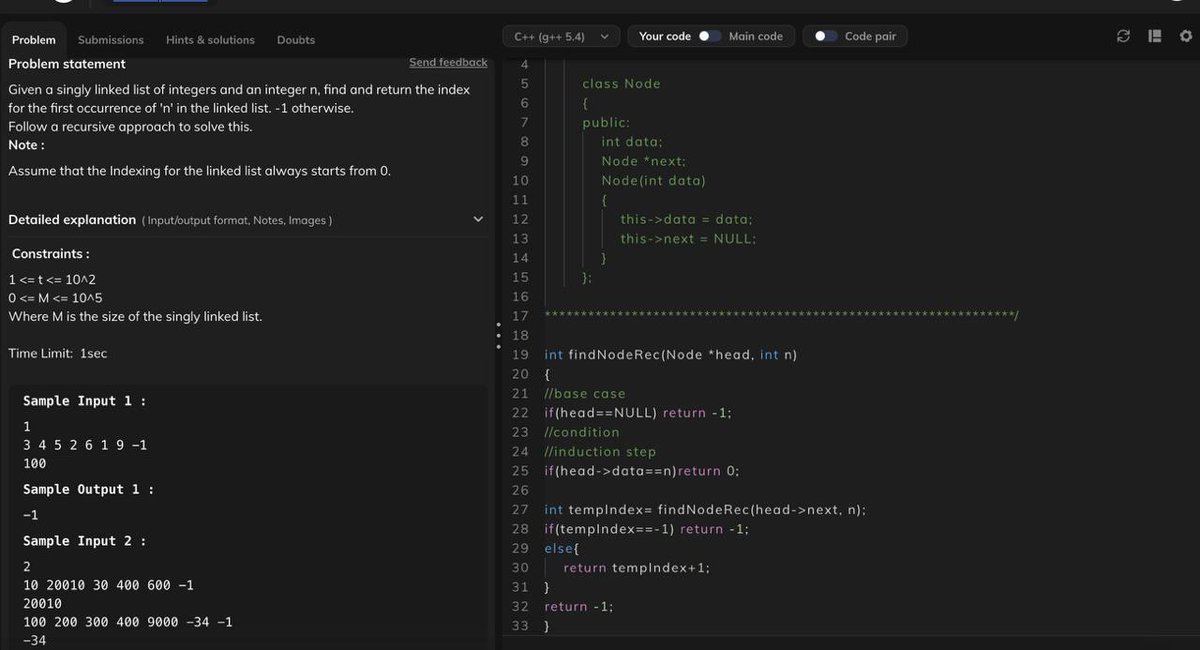Click the Detailed explanation heading
This screenshot has width=1200, height=650.
[x=72, y=219]
